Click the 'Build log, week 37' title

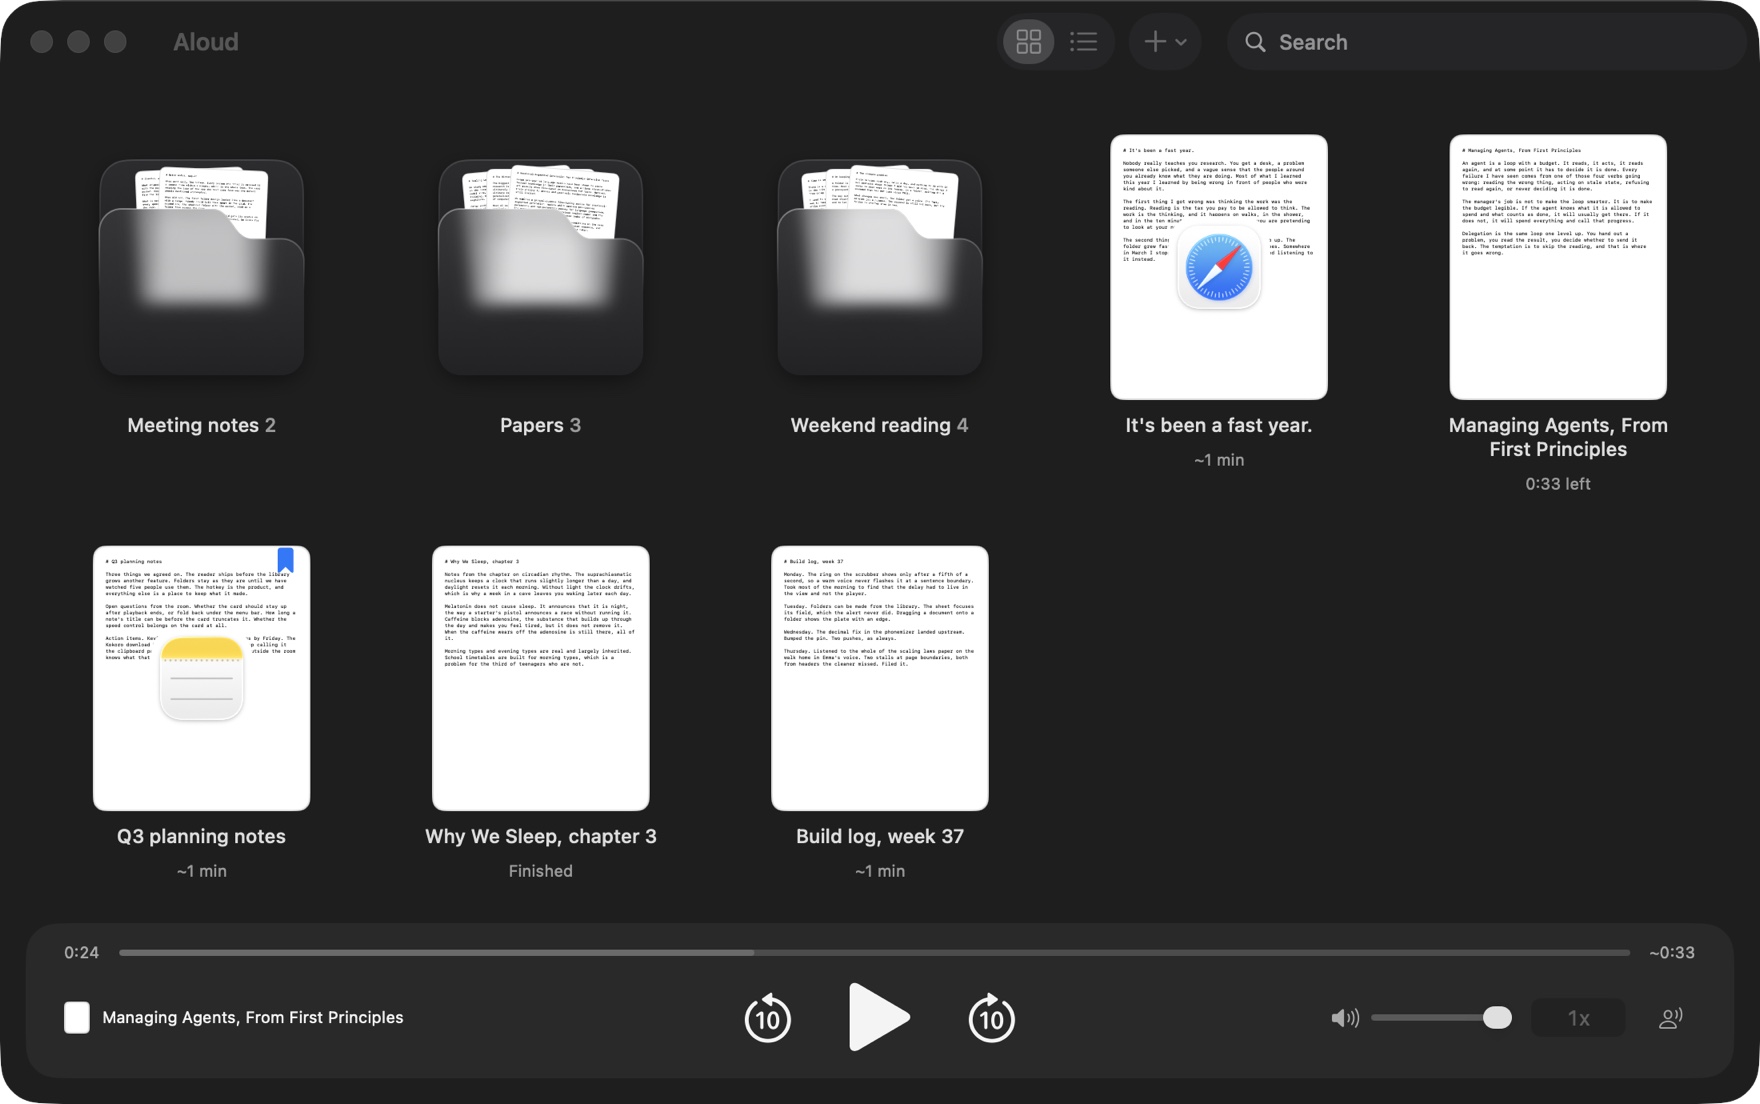(879, 836)
